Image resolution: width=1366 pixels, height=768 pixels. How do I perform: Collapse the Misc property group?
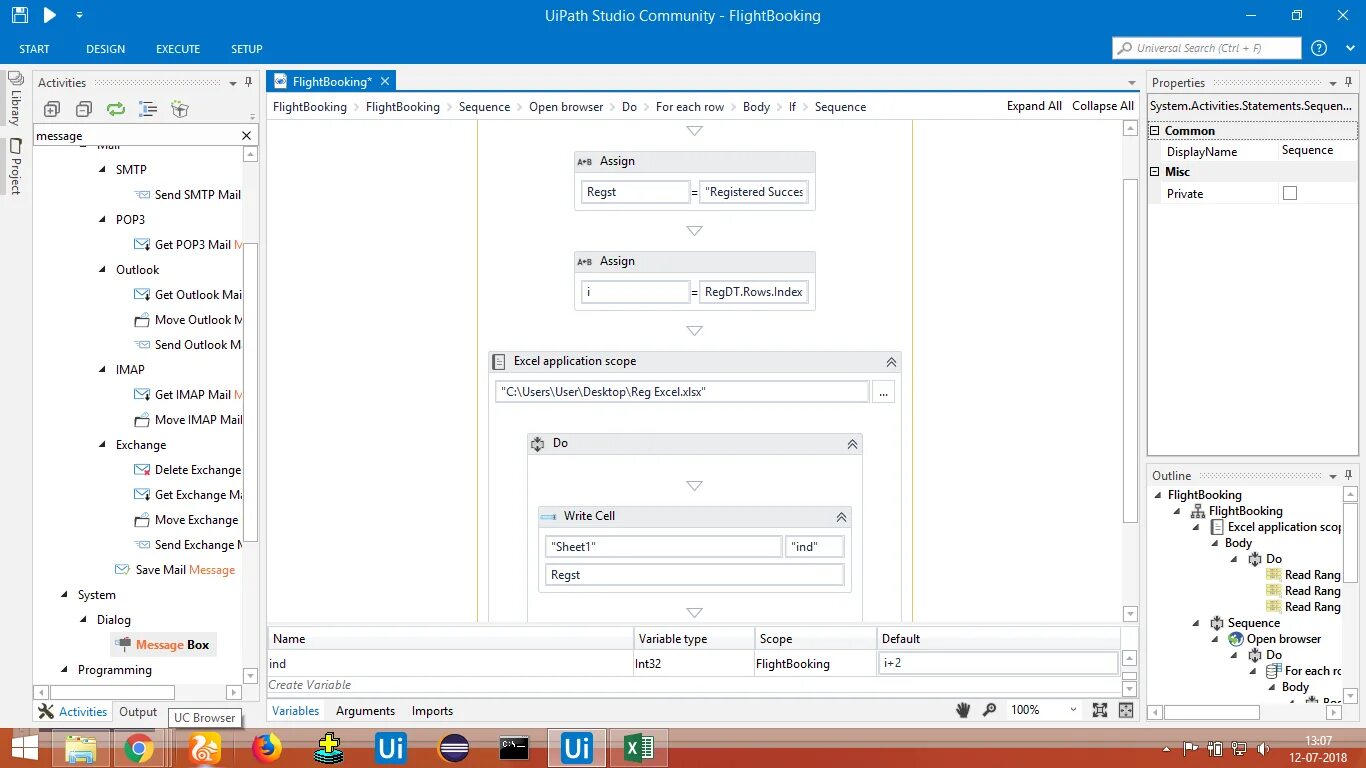pyautogui.click(x=1155, y=172)
